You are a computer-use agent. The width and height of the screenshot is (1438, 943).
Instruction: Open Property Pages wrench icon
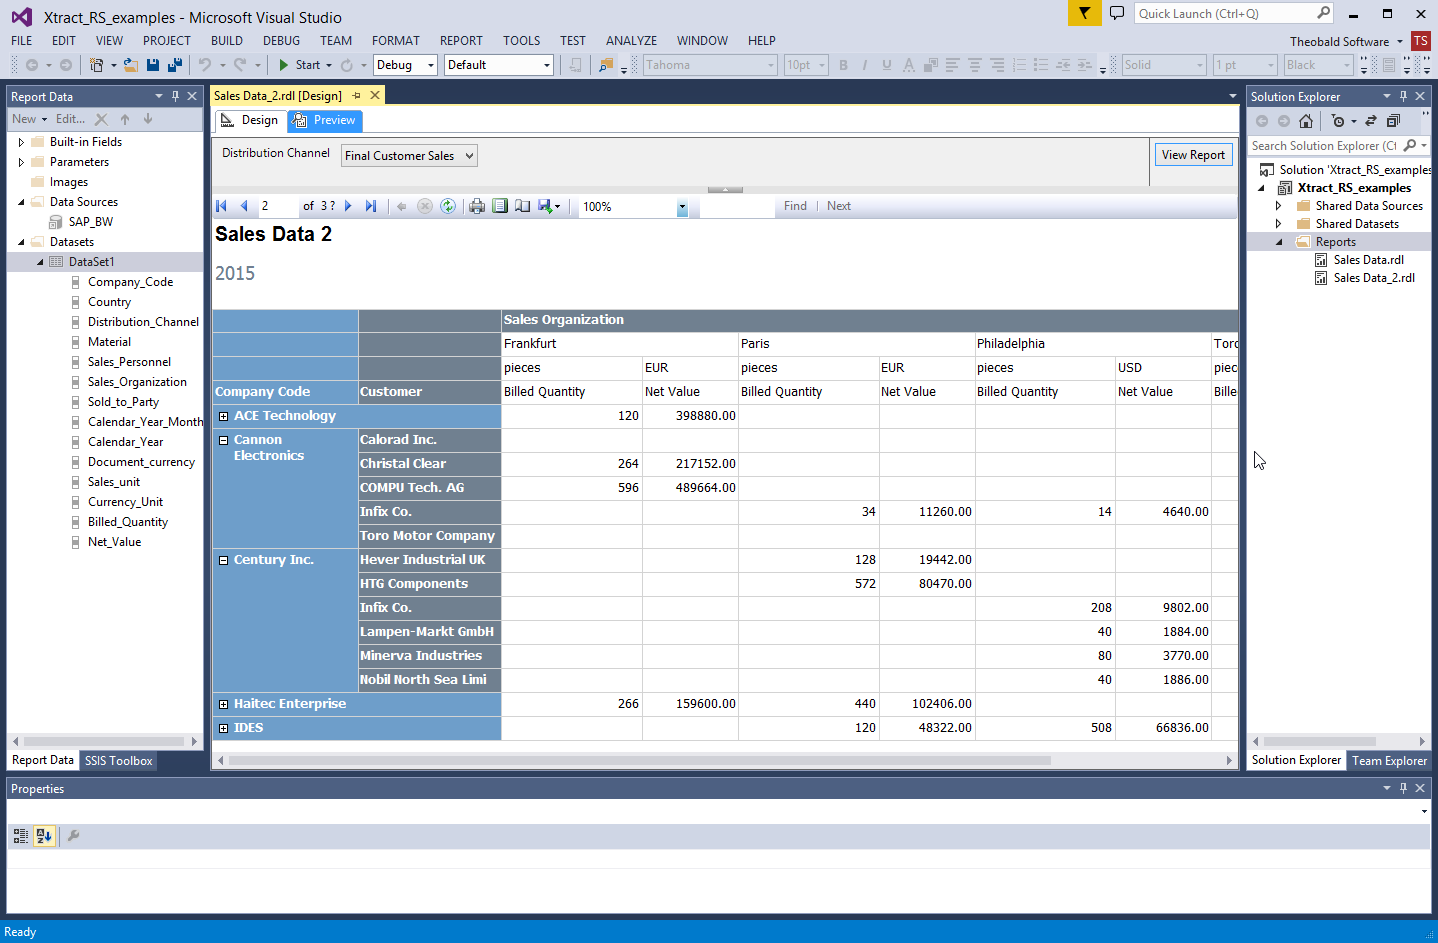[x=73, y=836]
